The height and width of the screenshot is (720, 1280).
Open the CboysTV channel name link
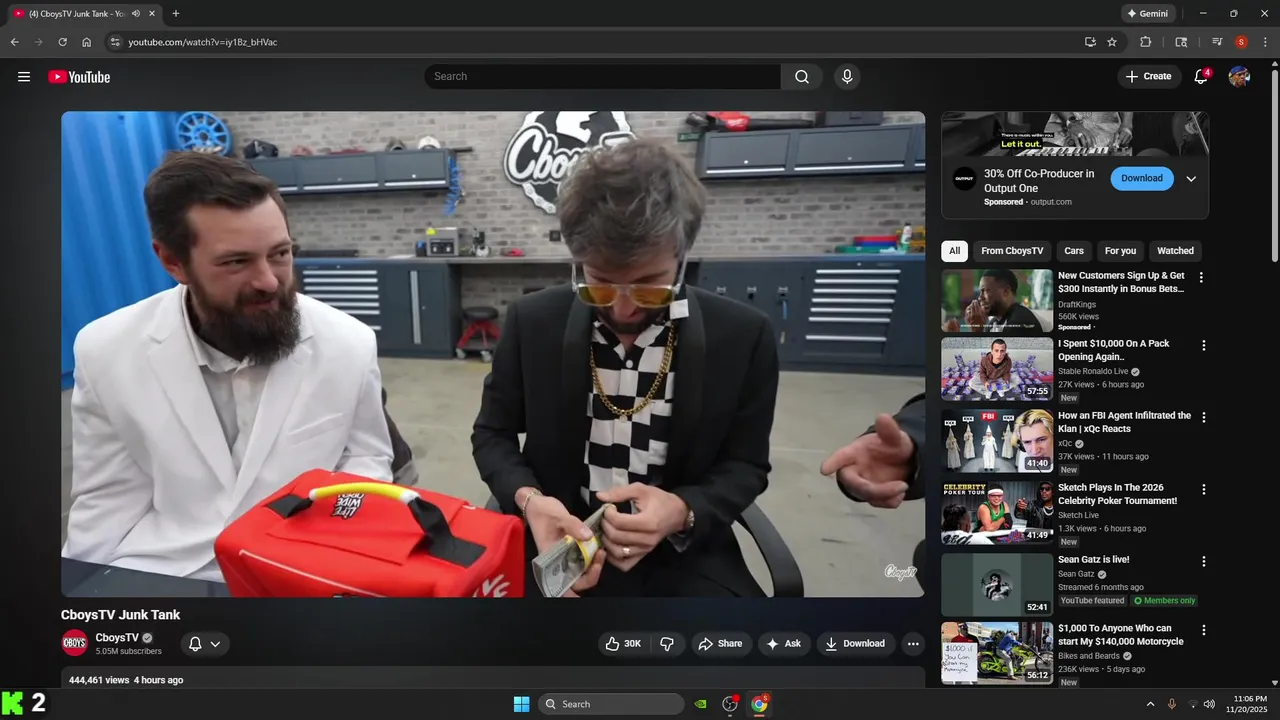pos(117,638)
